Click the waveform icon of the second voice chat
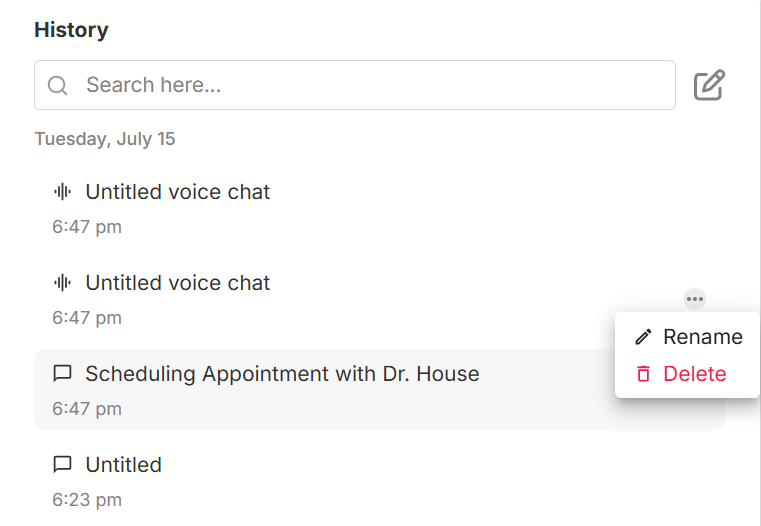Image resolution: width=761 pixels, height=526 pixels. click(63, 283)
